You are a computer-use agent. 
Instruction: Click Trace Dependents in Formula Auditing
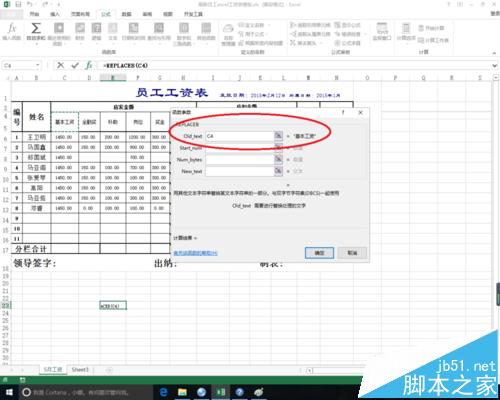310,34
